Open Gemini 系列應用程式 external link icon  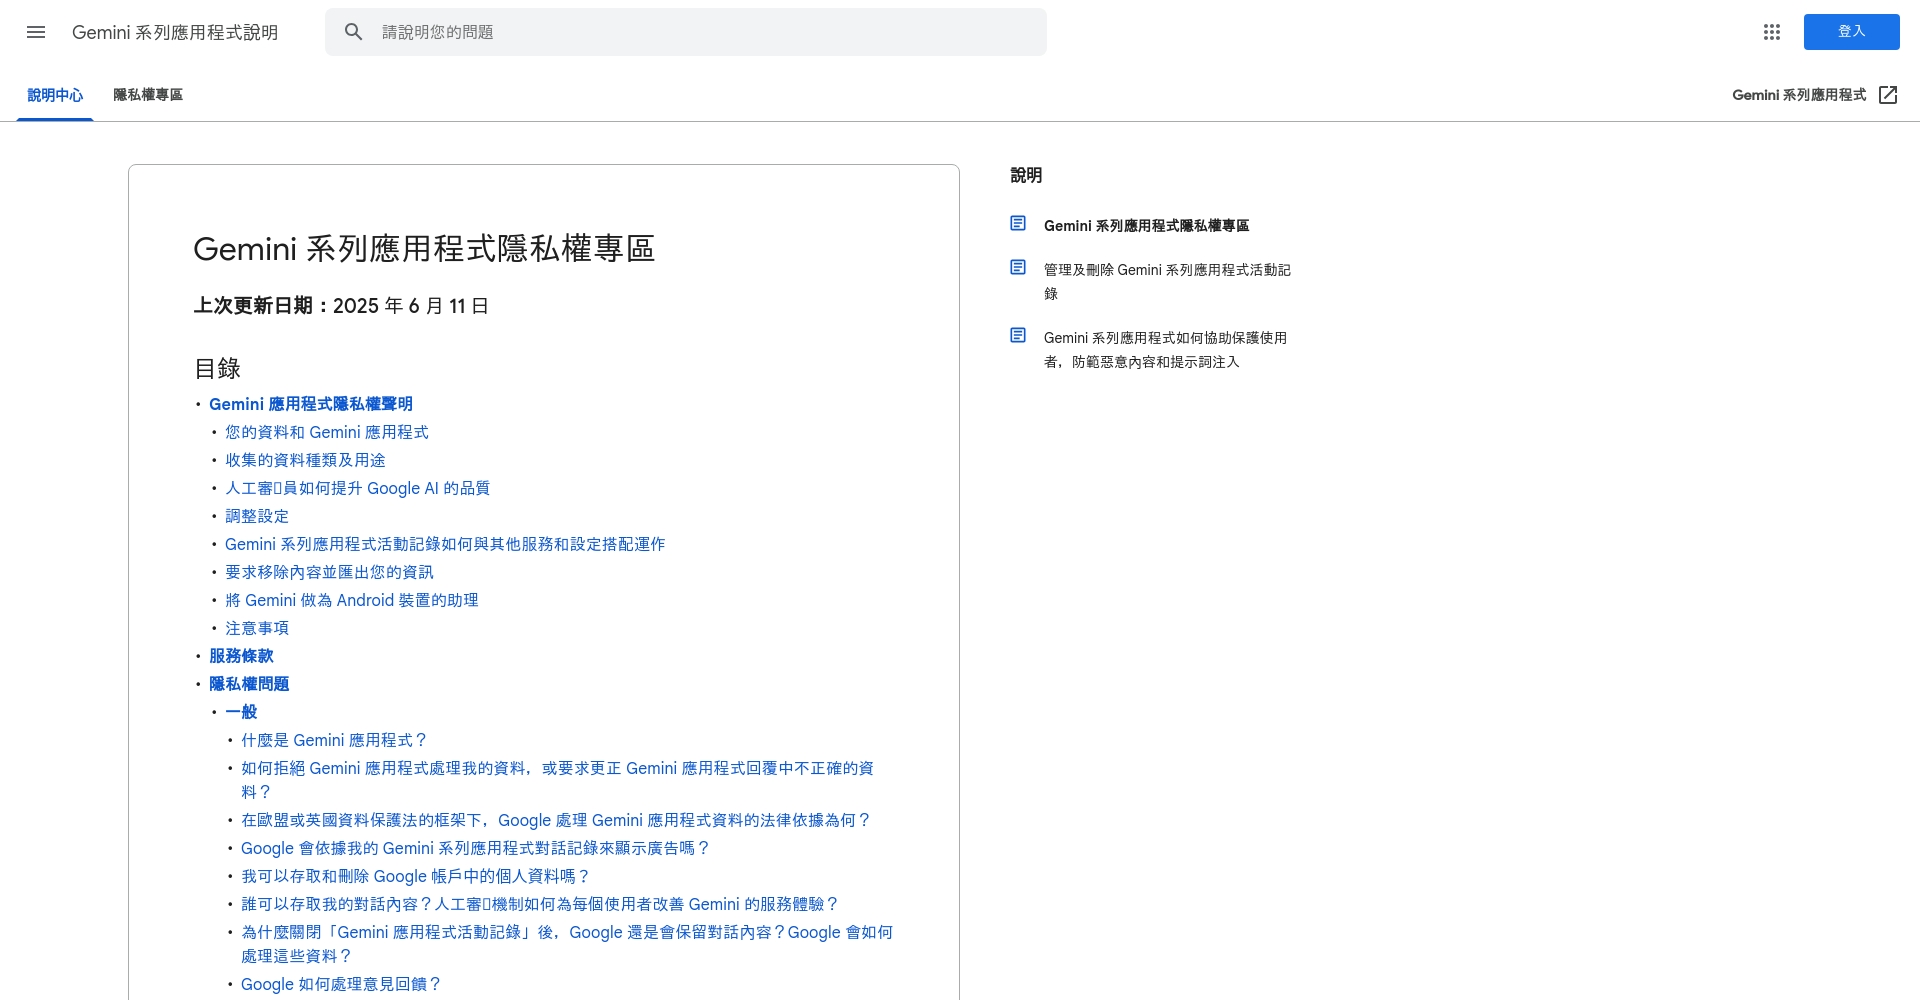(x=1888, y=95)
